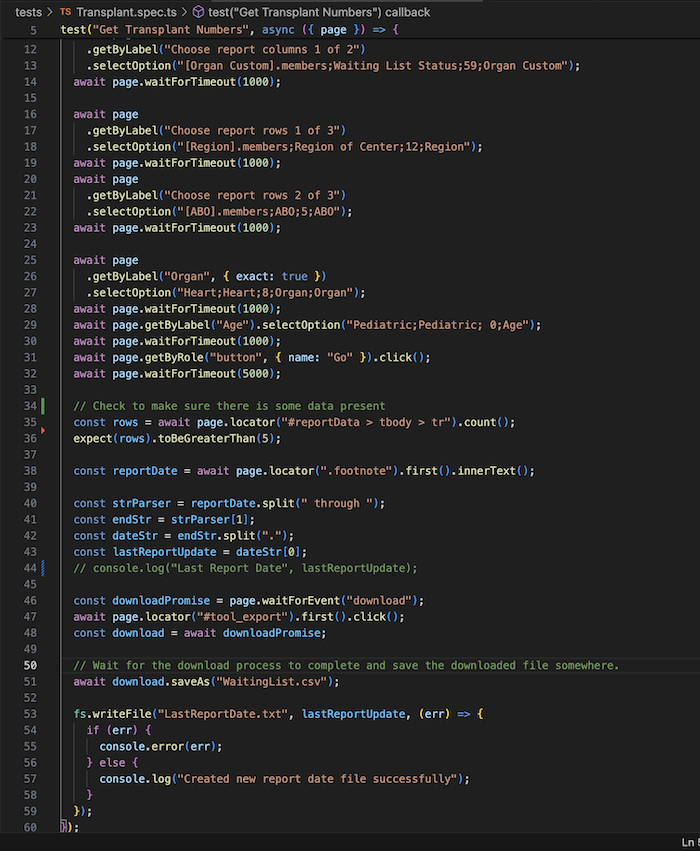Image resolution: width=700 pixels, height=851 pixels.
Task: Click the "Go" button name string
Action: pyautogui.click(x=340, y=358)
